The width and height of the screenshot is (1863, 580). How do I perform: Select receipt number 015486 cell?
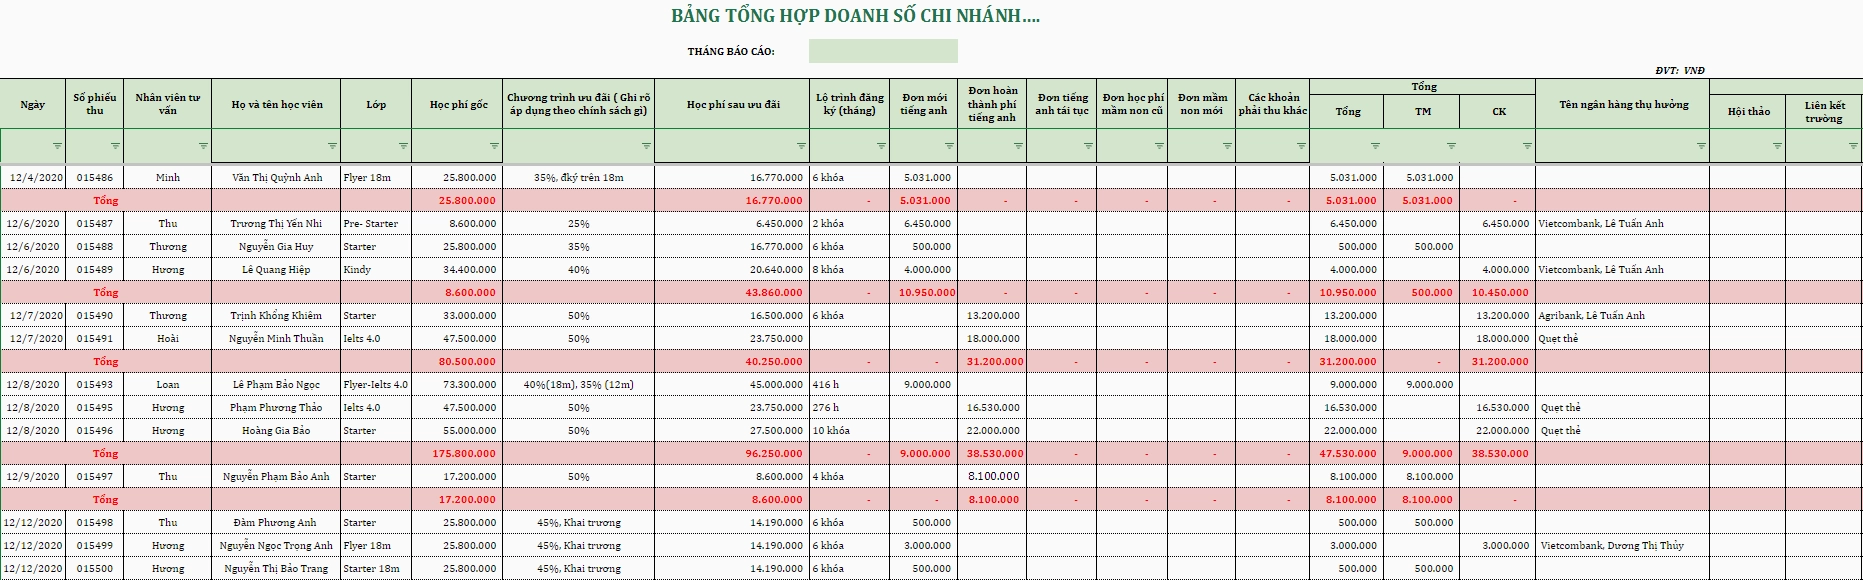click(95, 177)
